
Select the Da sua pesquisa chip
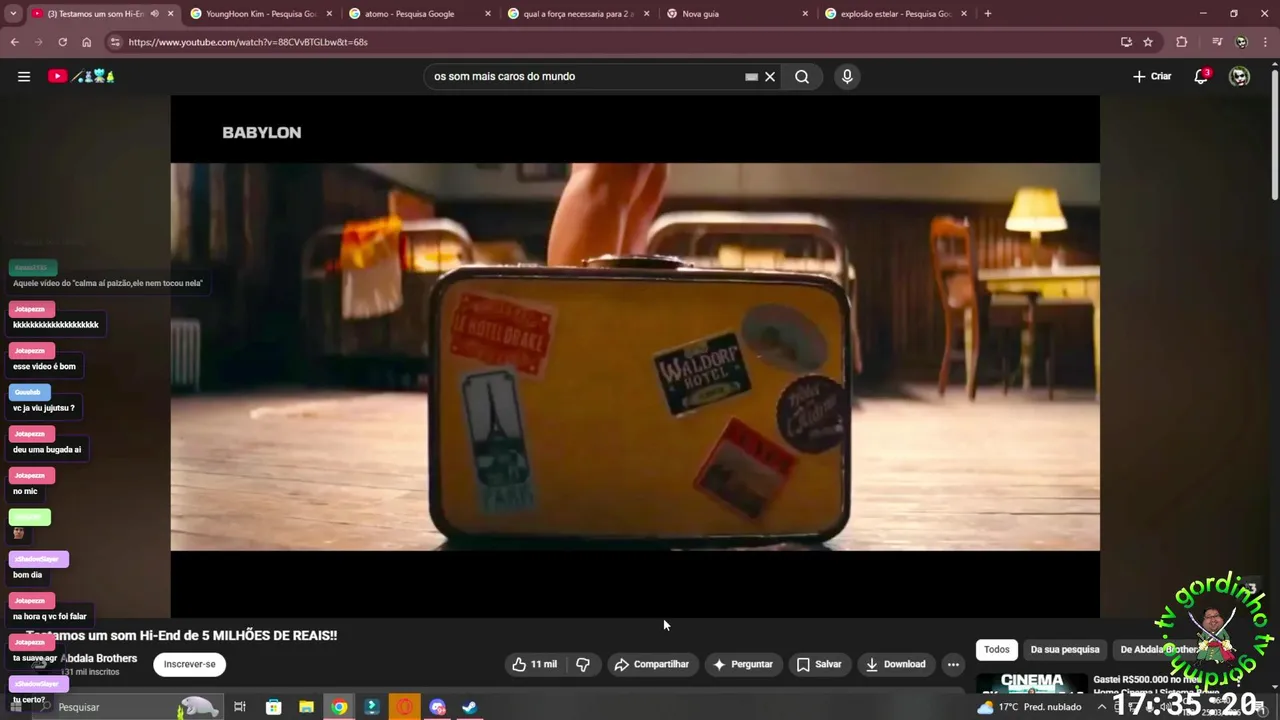(1065, 649)
